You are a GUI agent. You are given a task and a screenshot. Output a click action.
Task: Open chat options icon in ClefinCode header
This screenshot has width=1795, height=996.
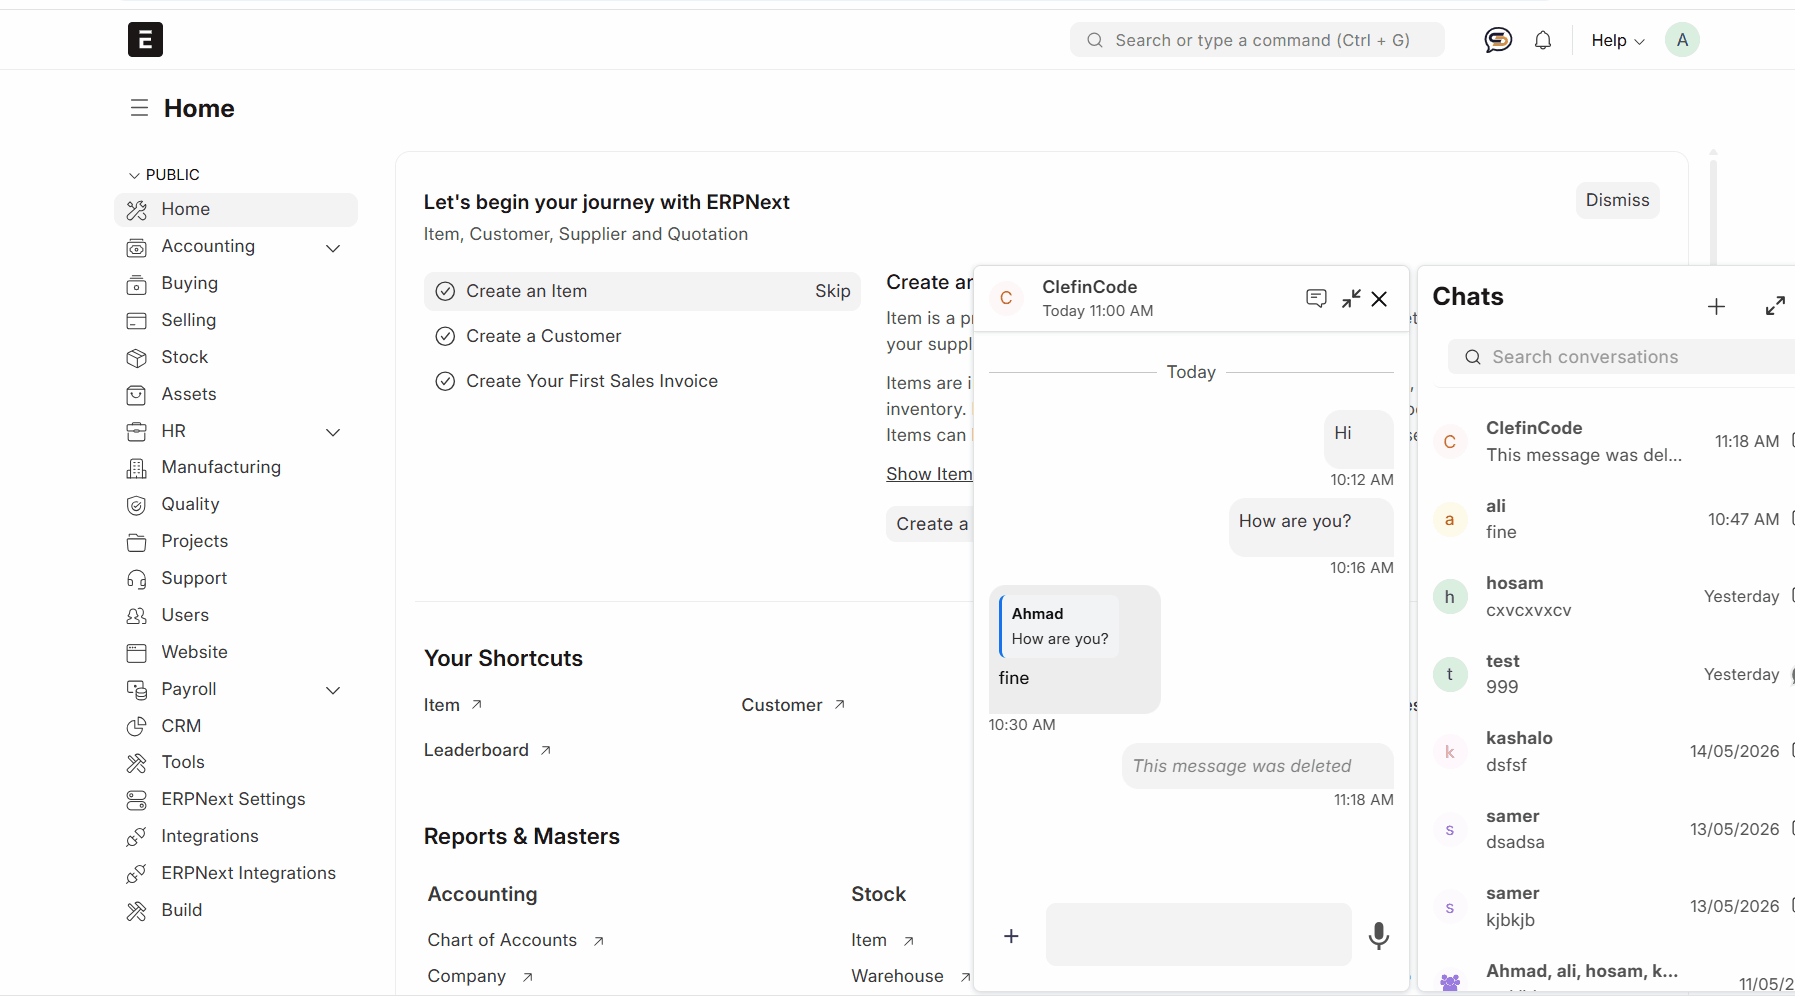coord(1316,298)
